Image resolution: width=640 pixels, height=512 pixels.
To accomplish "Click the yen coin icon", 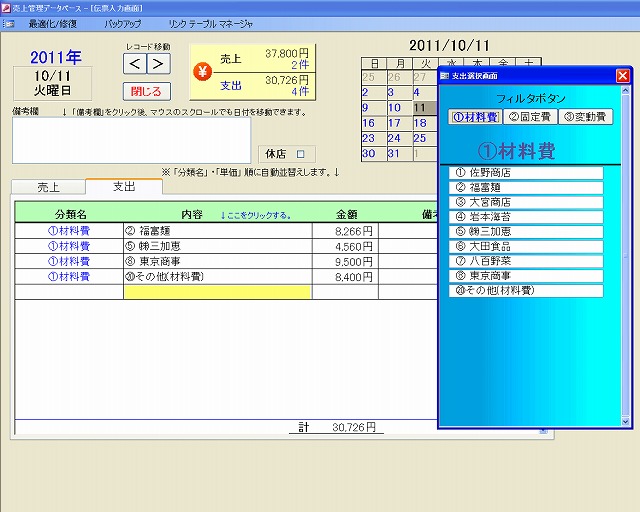I will coord(202,72).
